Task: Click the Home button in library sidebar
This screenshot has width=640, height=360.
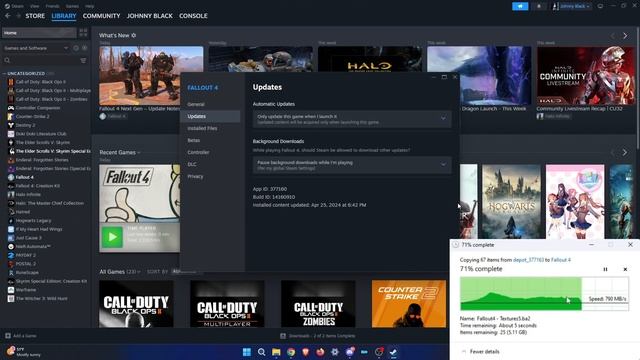Action: click(x=39, y=33)
